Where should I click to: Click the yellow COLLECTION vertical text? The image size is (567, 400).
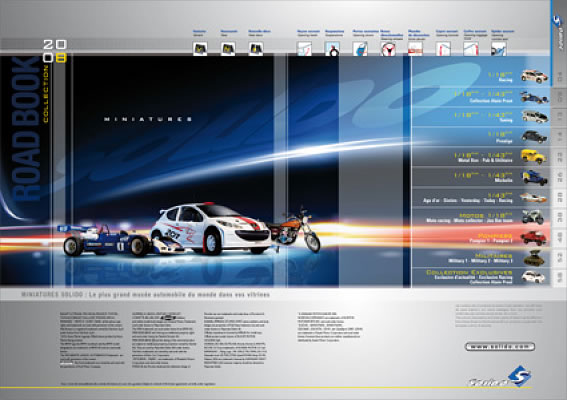click(46, 94)
